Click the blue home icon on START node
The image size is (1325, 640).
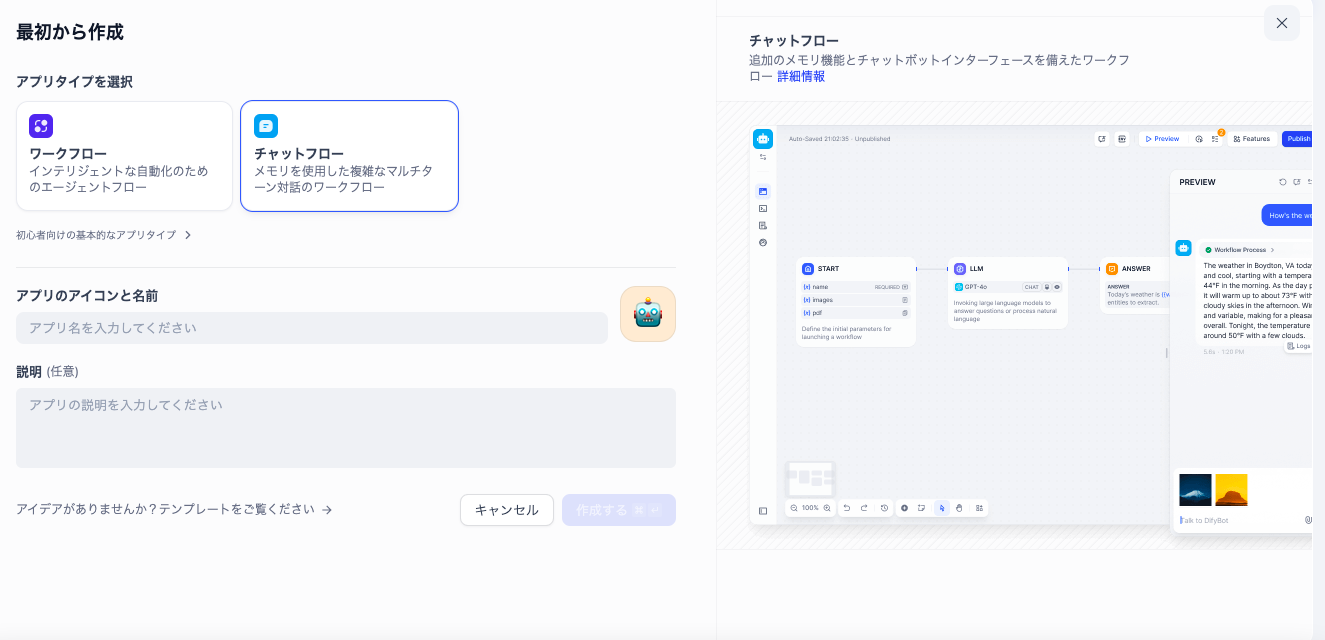pos(808,269)
